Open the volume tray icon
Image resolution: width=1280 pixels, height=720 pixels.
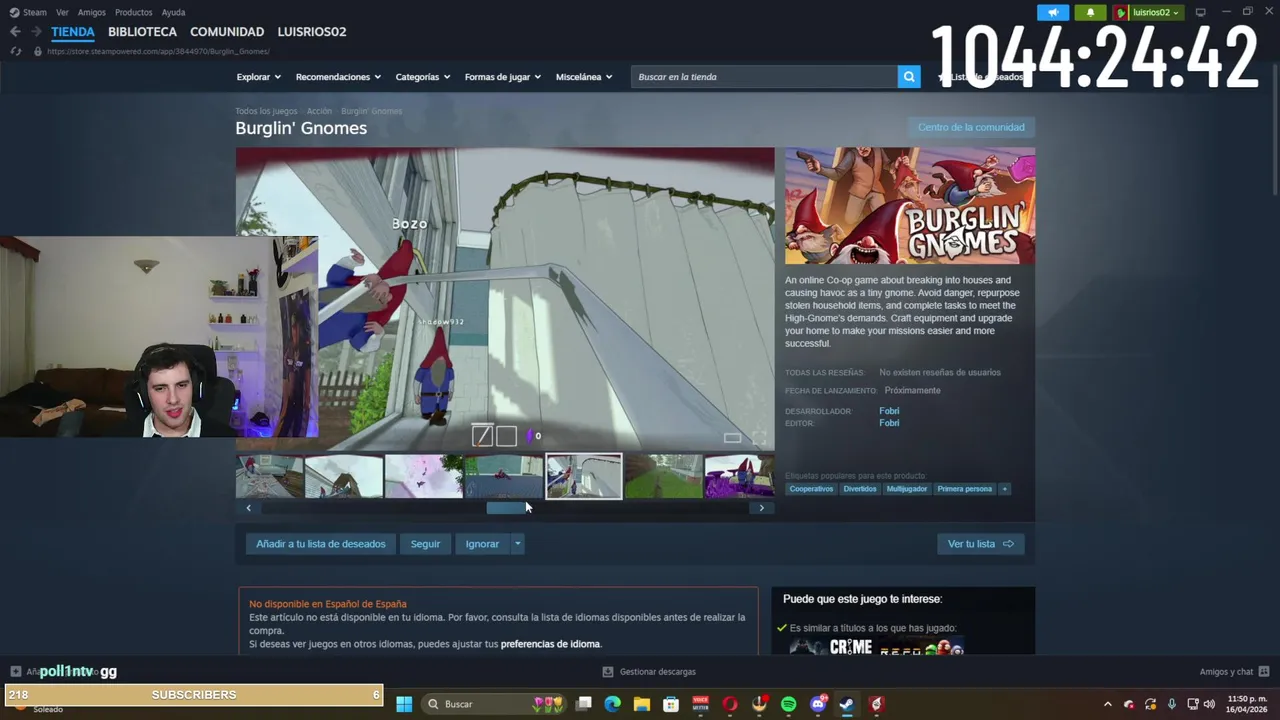click(x=1209, y=704)
